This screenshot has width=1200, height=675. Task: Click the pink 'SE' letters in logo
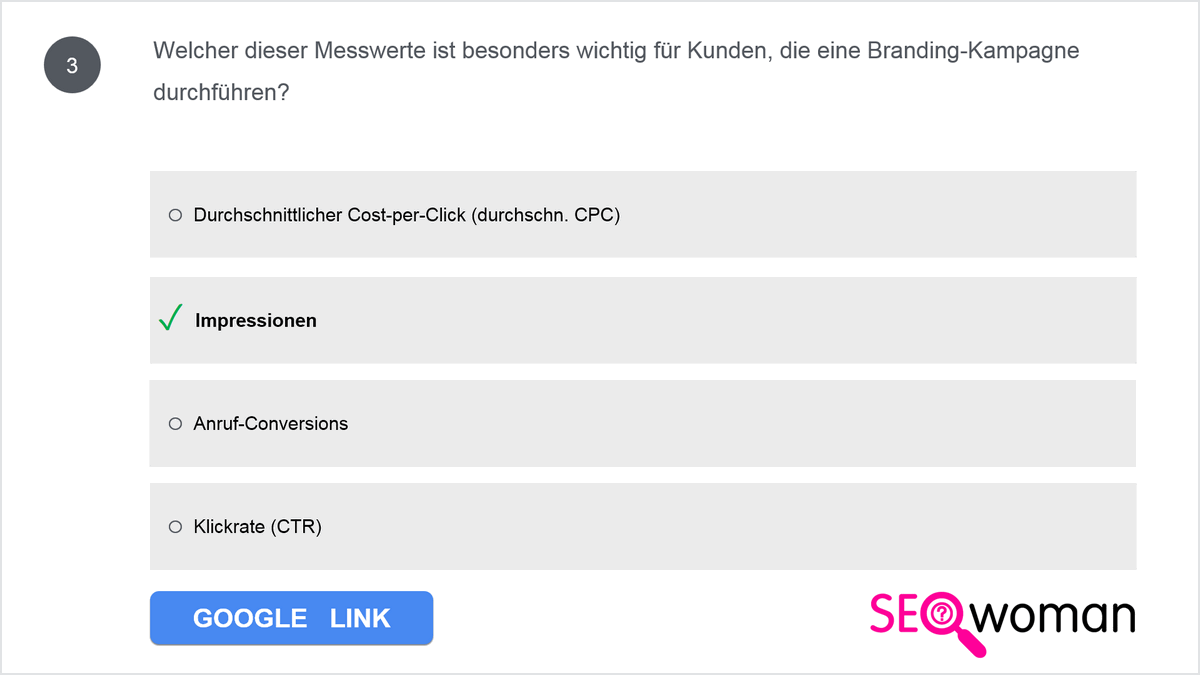(895, 614)
